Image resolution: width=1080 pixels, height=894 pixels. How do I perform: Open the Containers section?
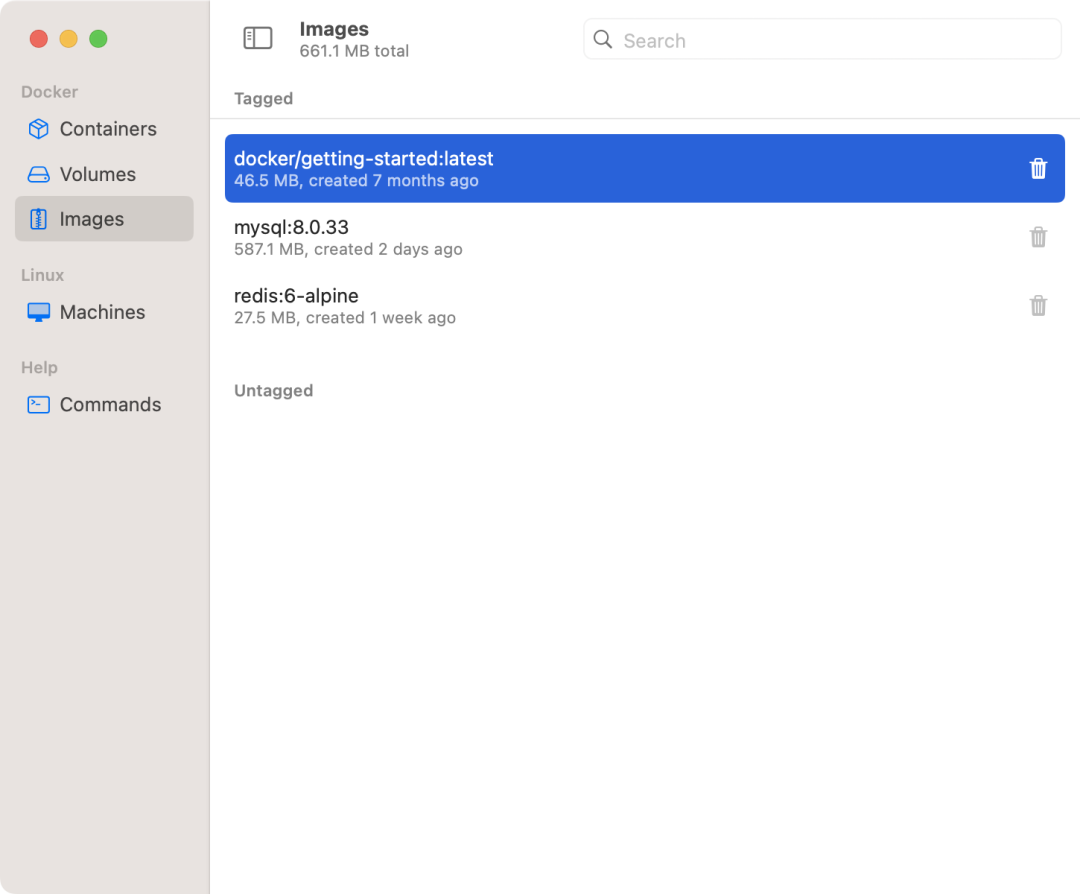(104, 129)
